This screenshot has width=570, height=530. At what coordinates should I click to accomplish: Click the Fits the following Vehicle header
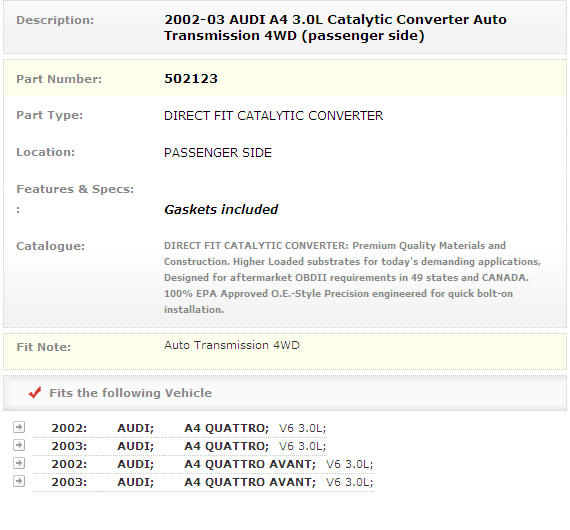tap(131, 393)
